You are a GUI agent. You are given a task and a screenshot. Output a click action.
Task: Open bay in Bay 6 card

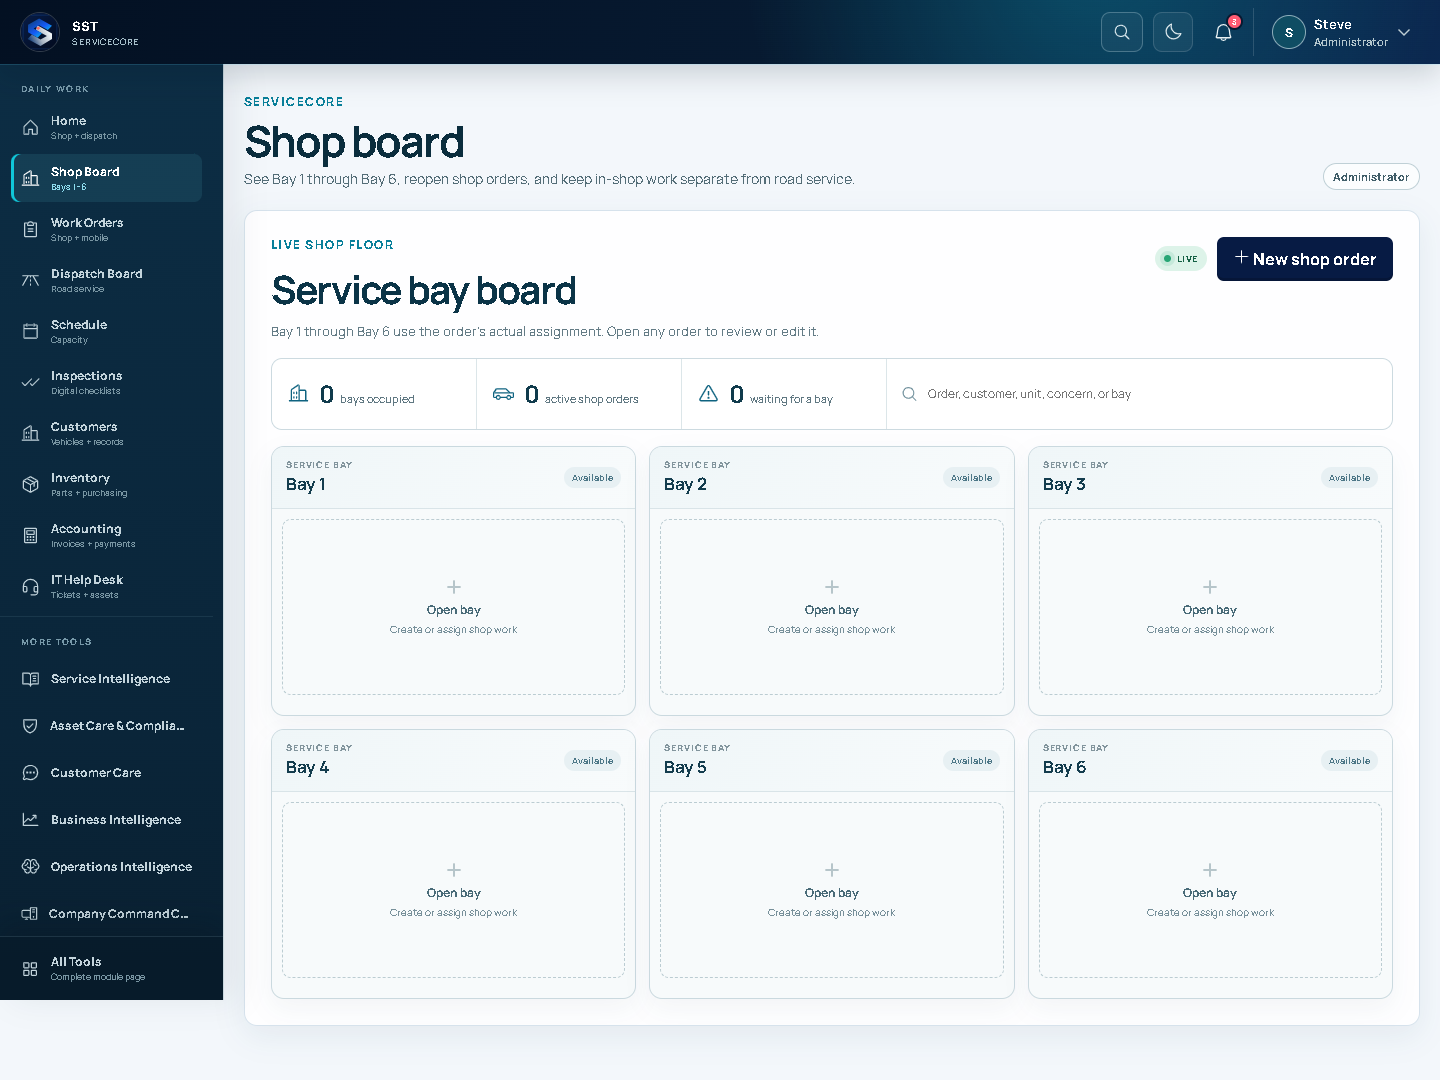click(x=1210, y=890)
